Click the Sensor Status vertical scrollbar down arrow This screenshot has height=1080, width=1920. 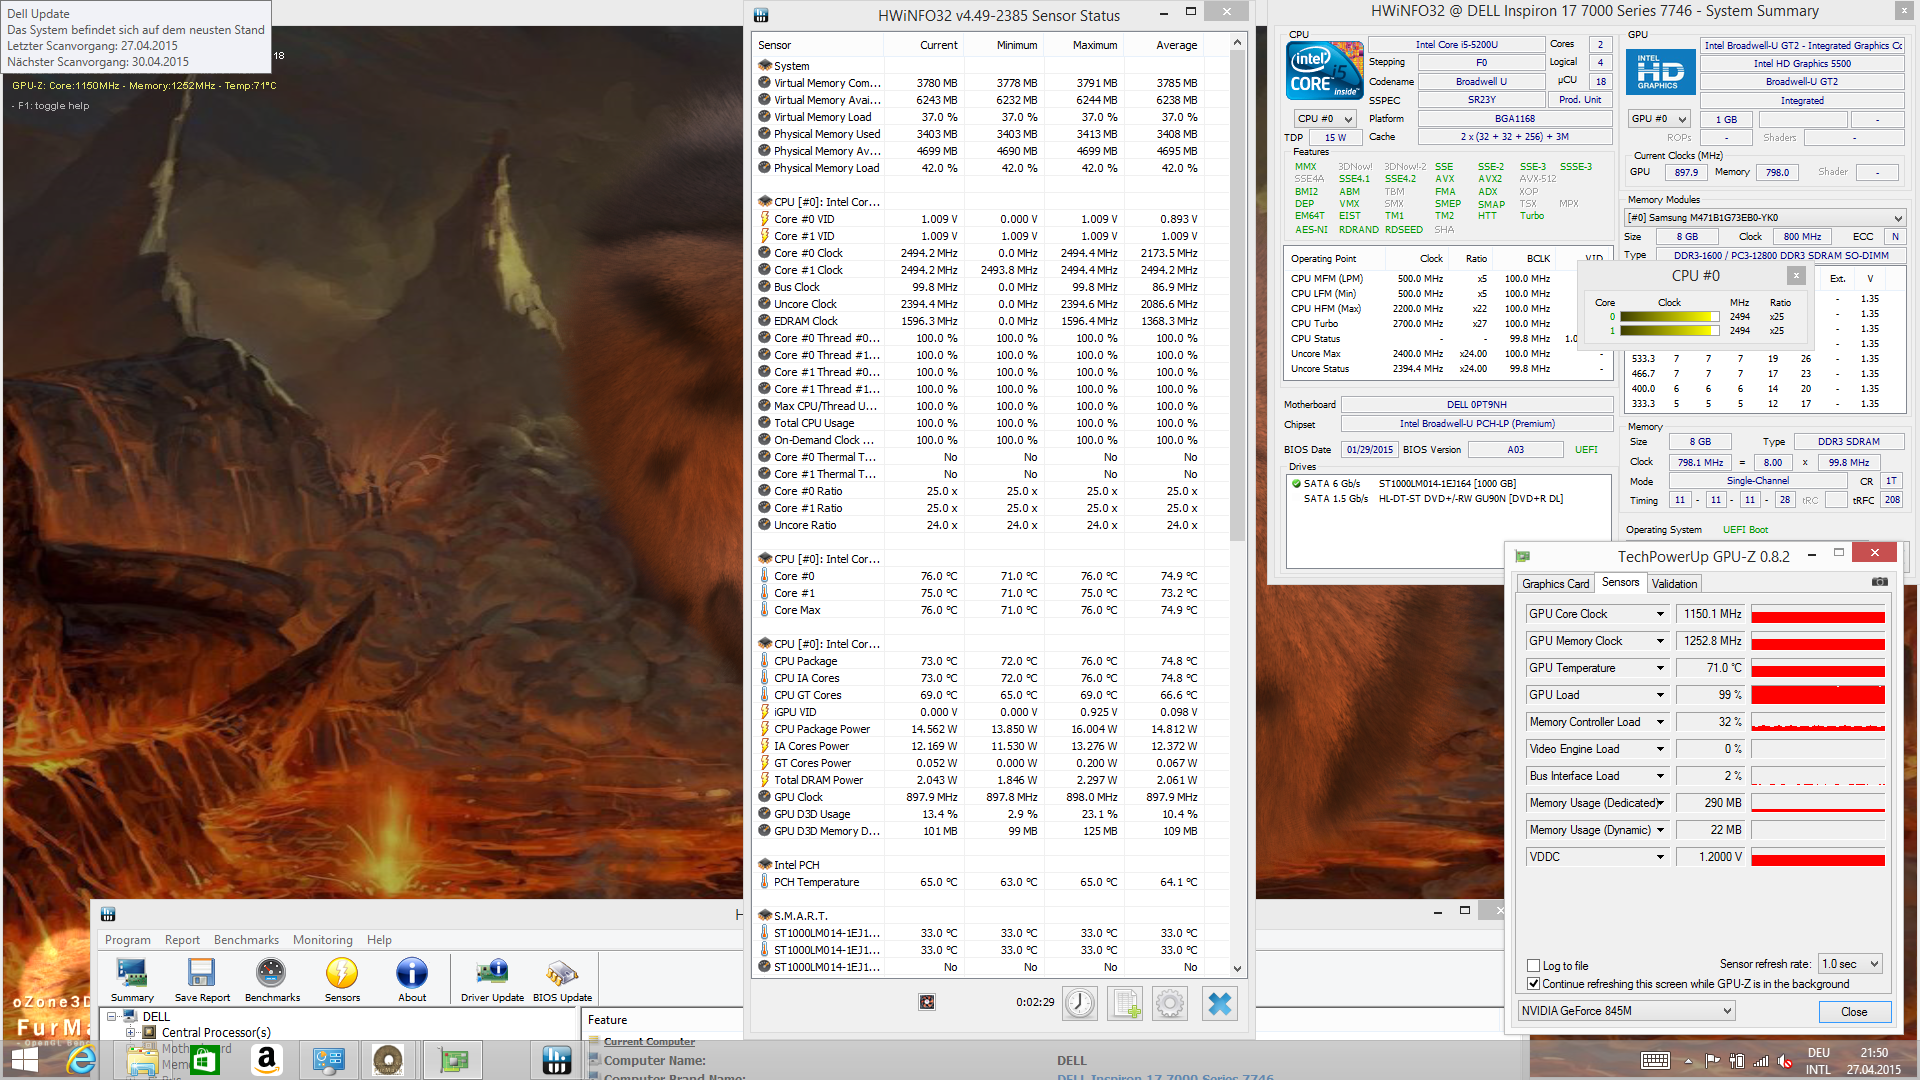(x=1237, y=968)
